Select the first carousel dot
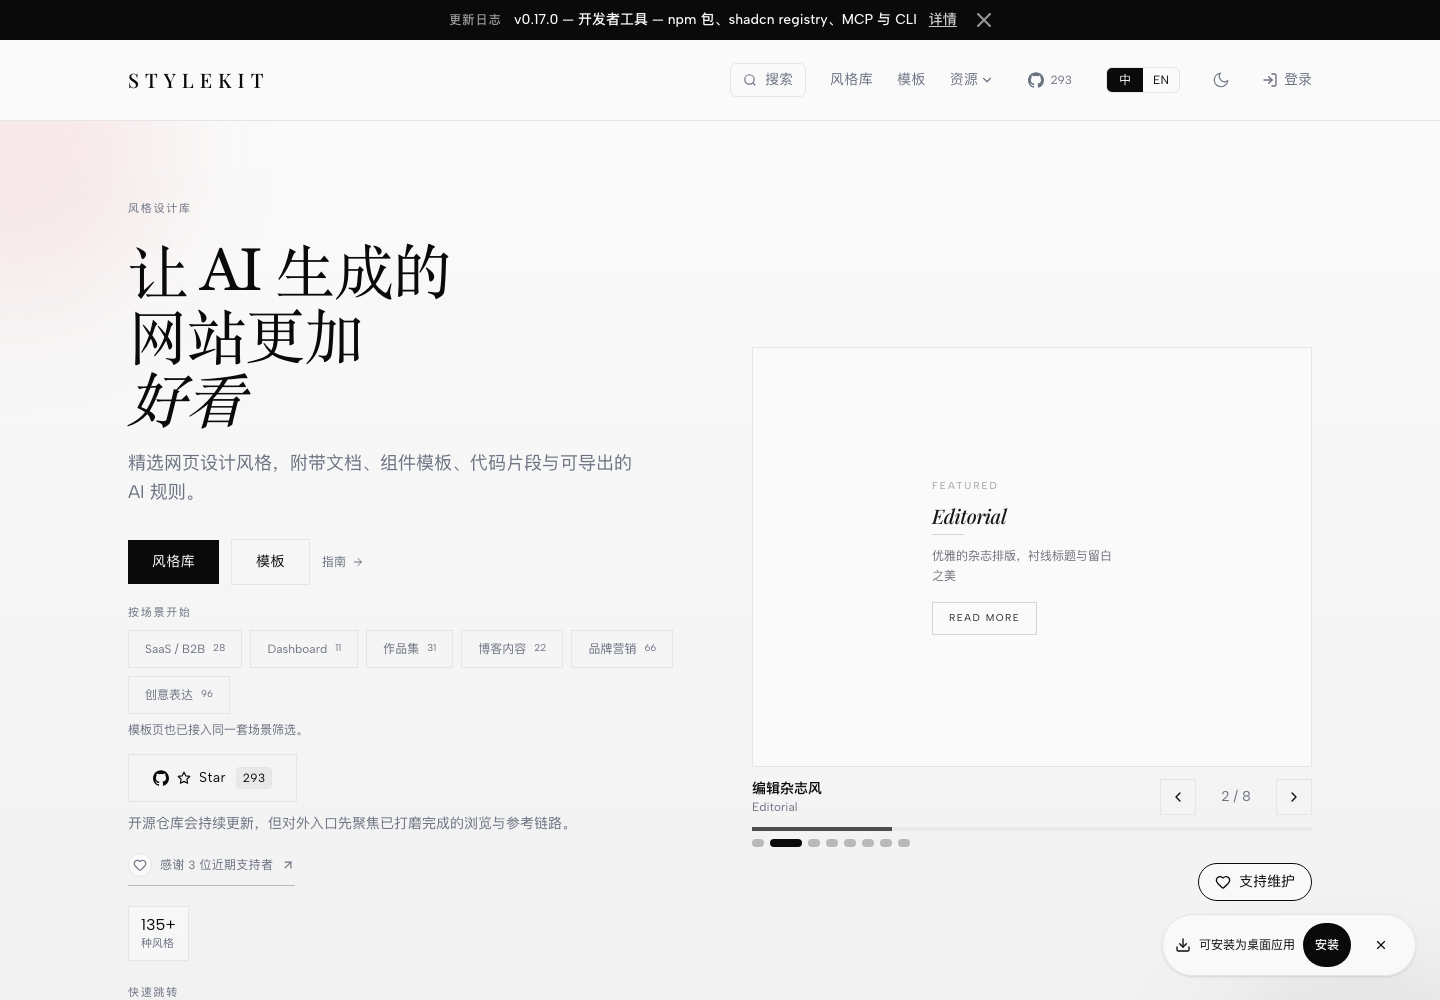Image resolution: width=1440 pixels, height=1000 pixels. coord(758,843)
